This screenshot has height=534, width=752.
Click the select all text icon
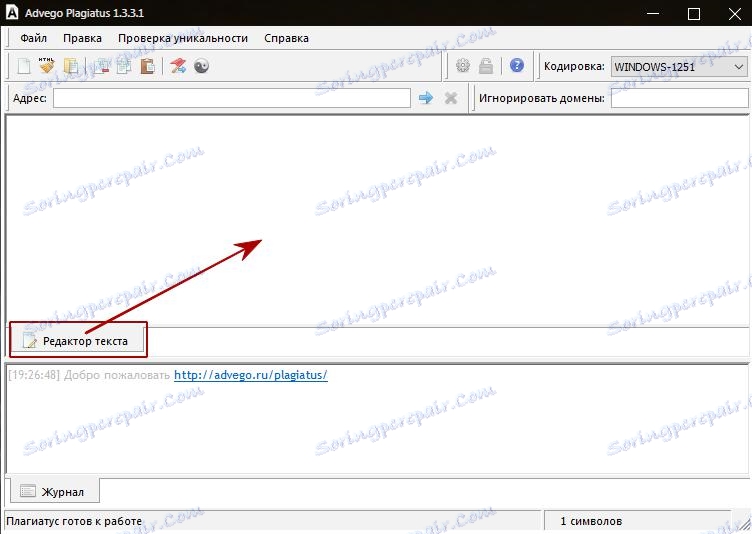[70, 66]
